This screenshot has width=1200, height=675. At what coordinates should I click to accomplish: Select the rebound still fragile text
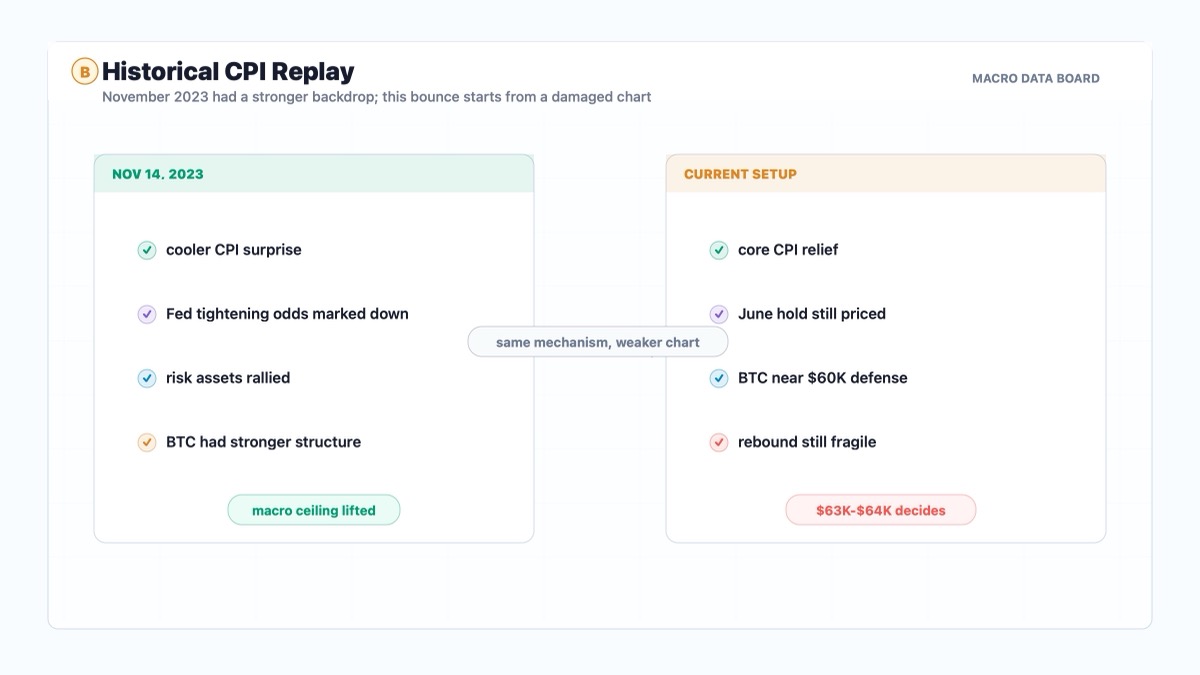click(807, 442)
